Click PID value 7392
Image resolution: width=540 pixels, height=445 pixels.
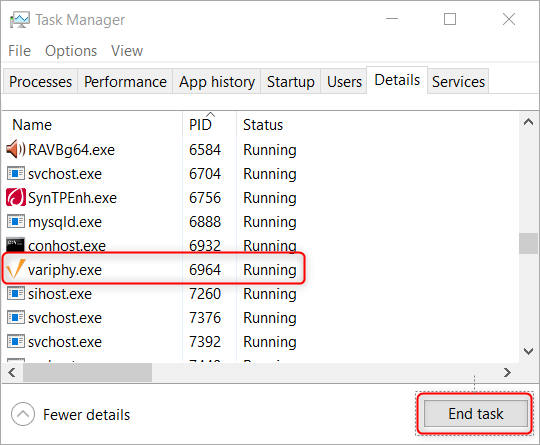click(x=205, y=342)
